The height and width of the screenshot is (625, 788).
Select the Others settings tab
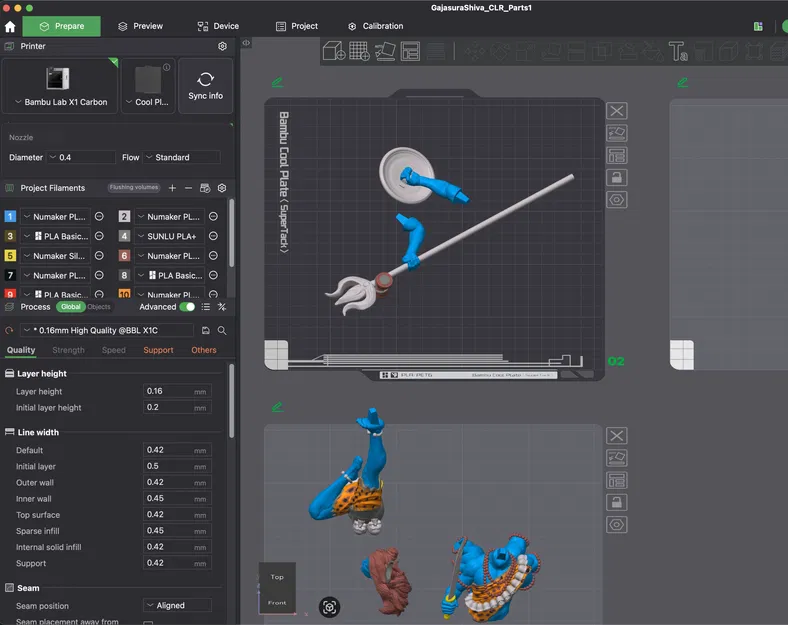point(204,350)
